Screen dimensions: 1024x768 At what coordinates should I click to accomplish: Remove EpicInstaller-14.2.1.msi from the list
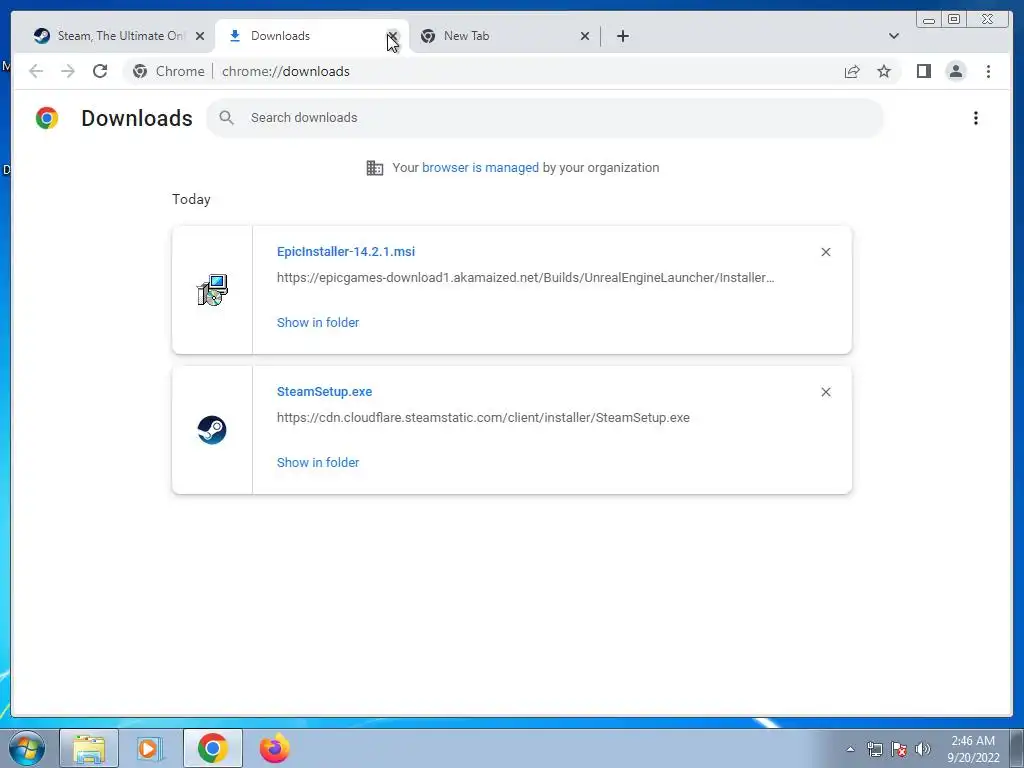pos(825,252)
